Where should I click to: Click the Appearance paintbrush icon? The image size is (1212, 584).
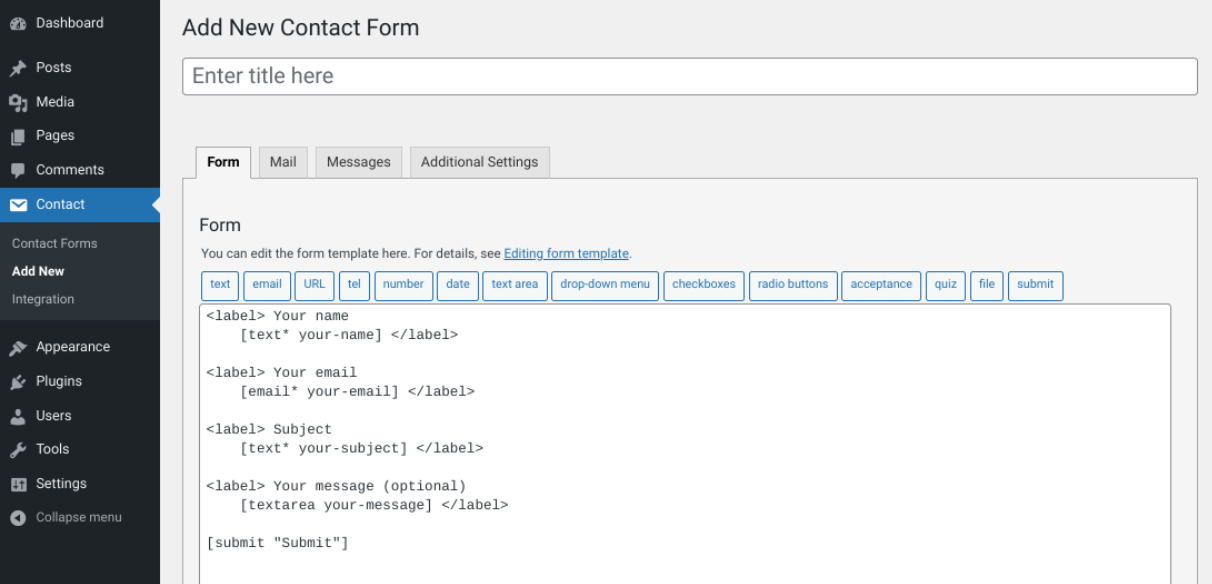point(18,347)
